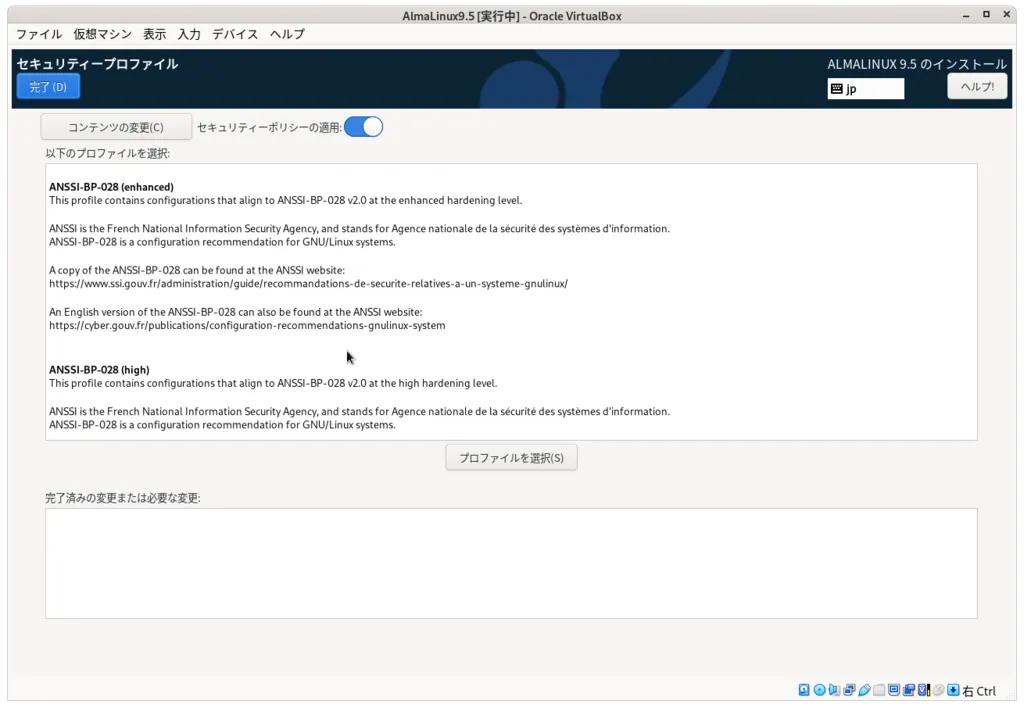Open the デバイス menu

click(235, 34)
